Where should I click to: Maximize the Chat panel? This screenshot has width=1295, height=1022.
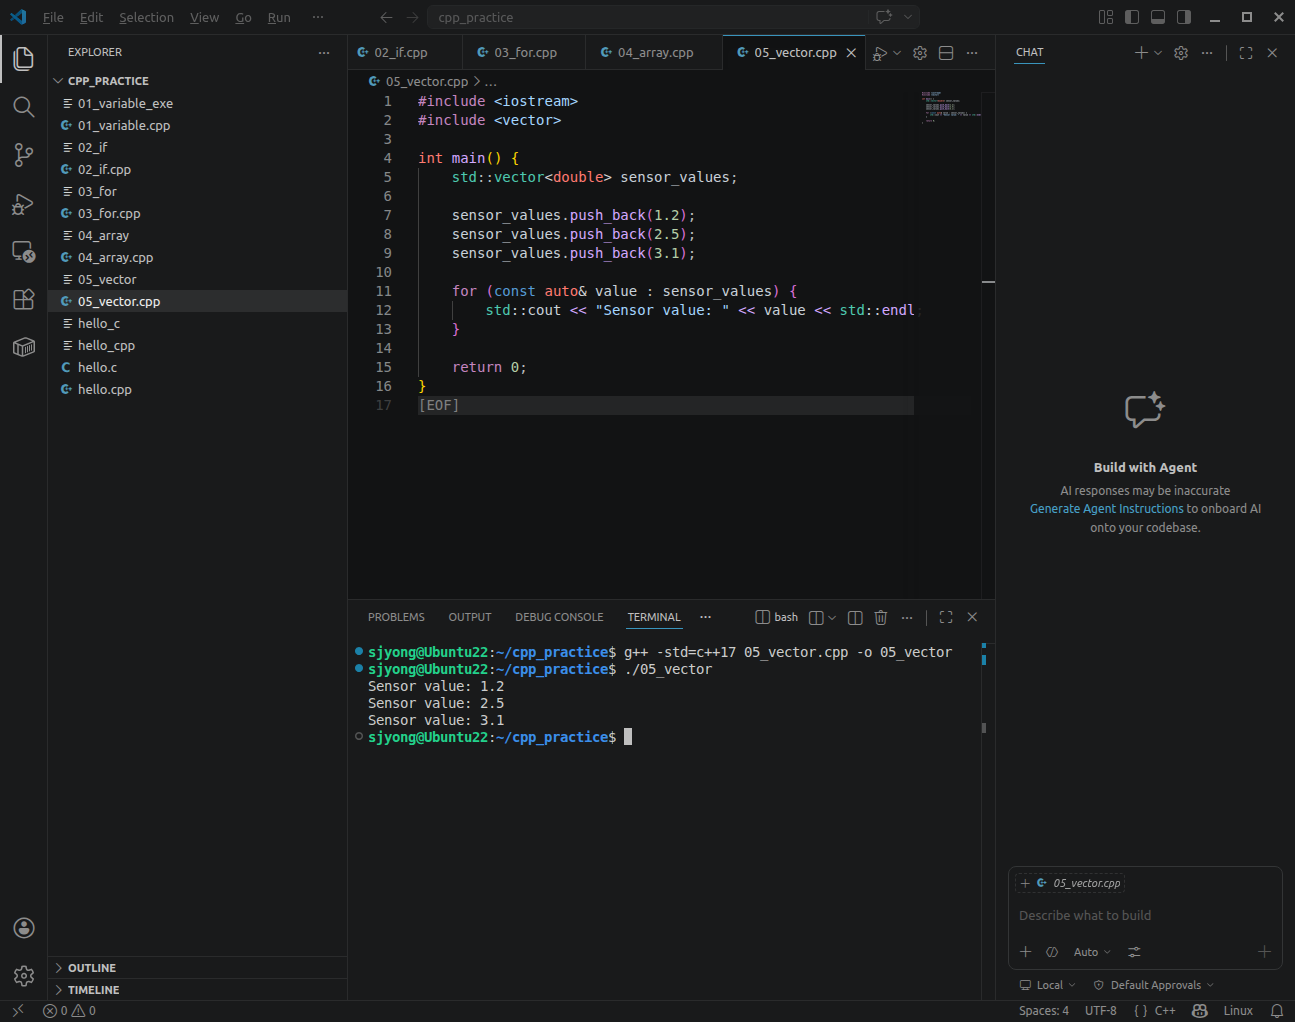coord(1246,53)
